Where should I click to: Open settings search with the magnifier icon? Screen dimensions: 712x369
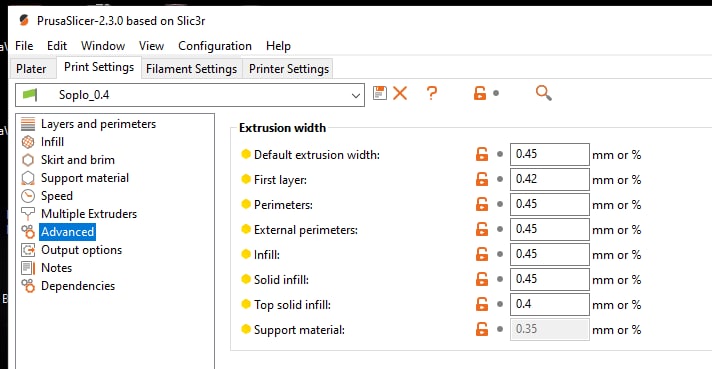[544, 93]
